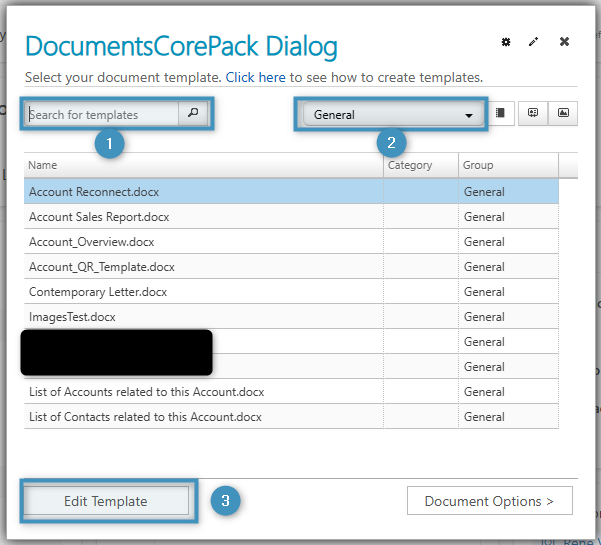This screenshot has width=601, height=545.
Task: Open the "Click here" templates link
Action: (x=255, y=77)
